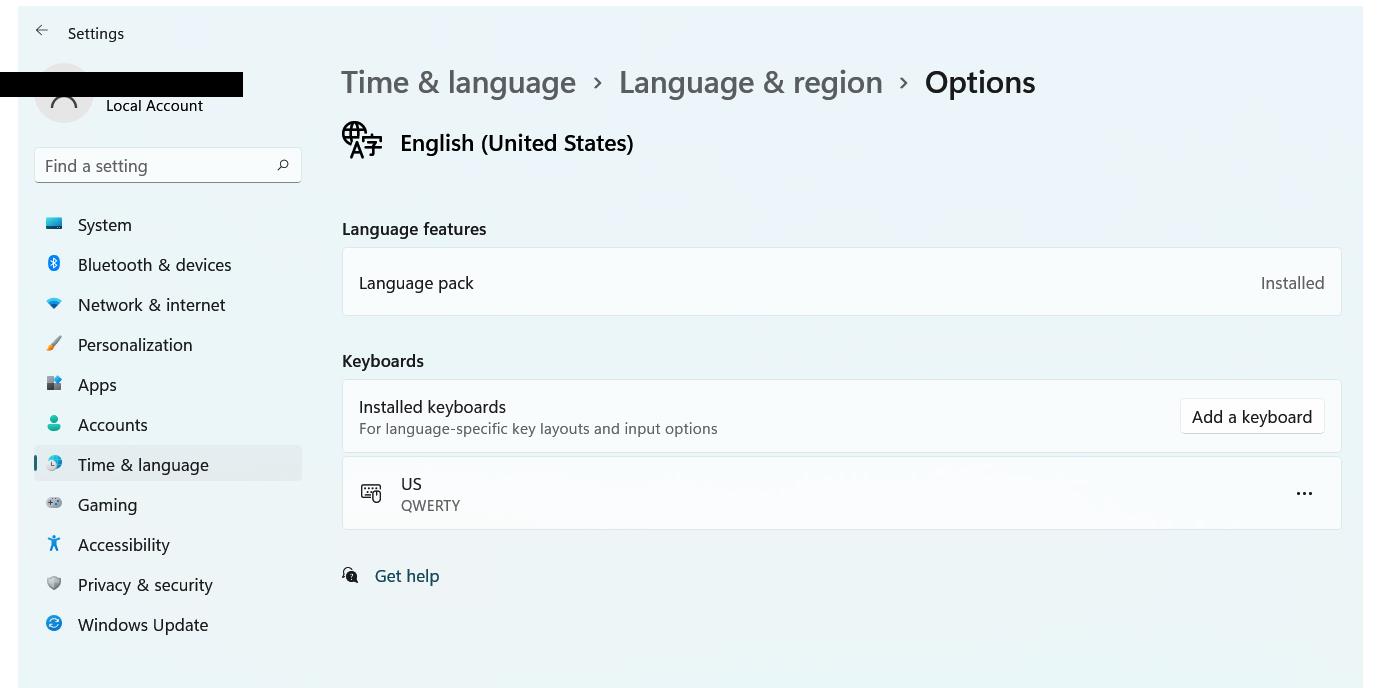Screen dimensions: 1396x688
Task: Click the Get help headset icon
Action: click(350, 575)
